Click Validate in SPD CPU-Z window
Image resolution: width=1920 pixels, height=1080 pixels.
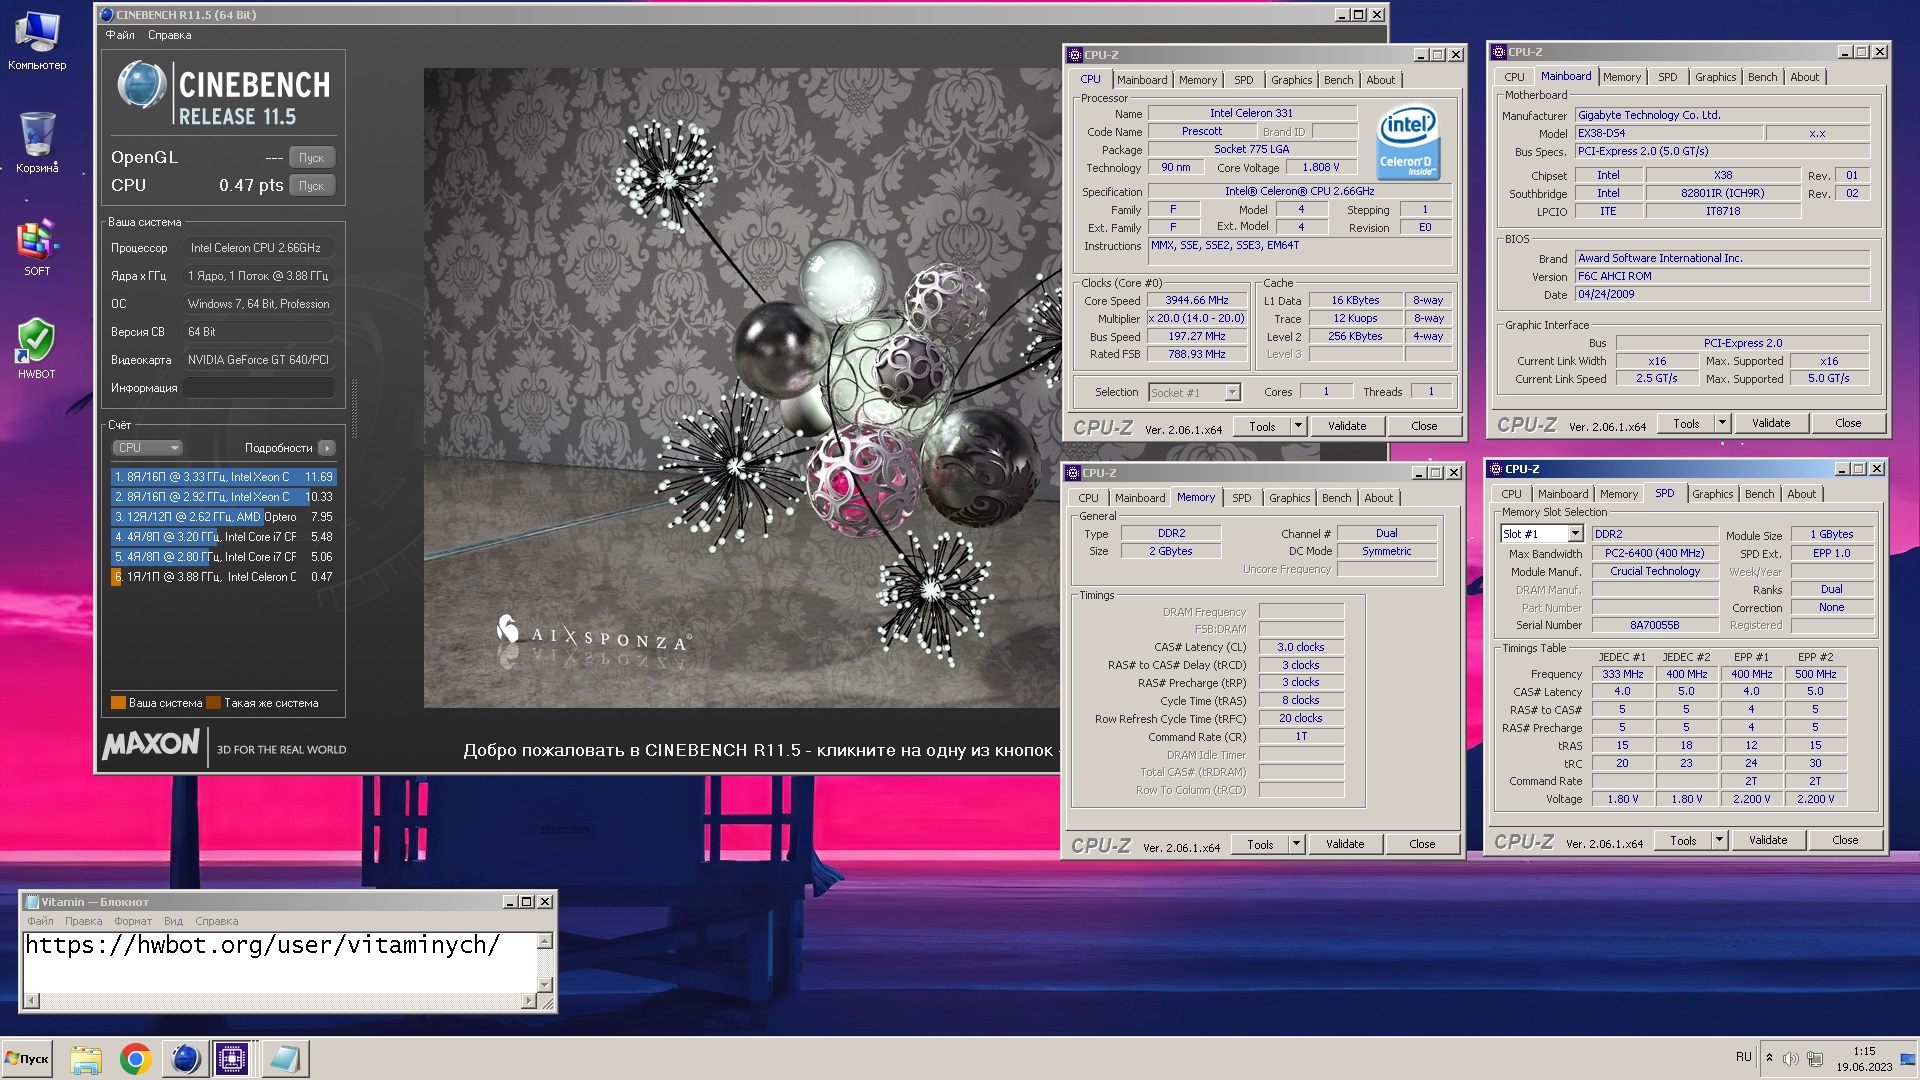(1767, 841)
